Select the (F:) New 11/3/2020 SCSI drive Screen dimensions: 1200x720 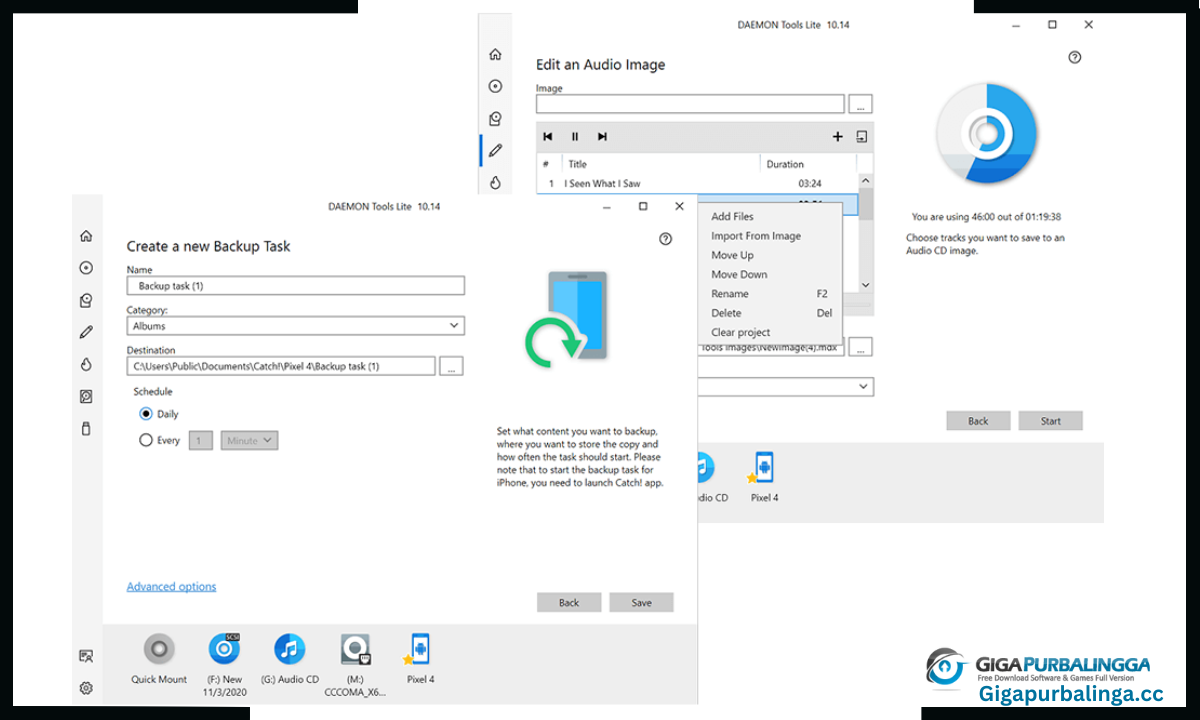223,650
